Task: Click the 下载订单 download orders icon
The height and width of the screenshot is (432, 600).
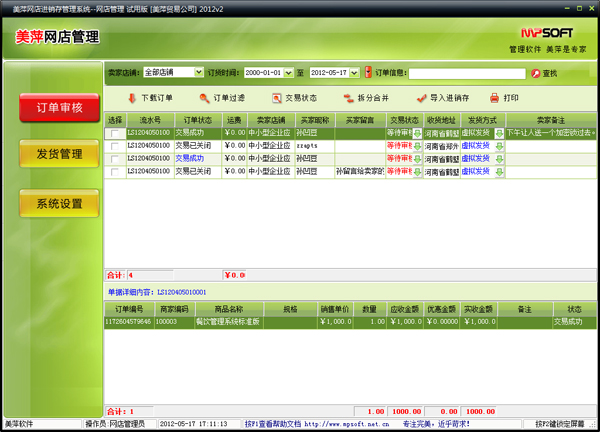Action: (x=132, y=98)
